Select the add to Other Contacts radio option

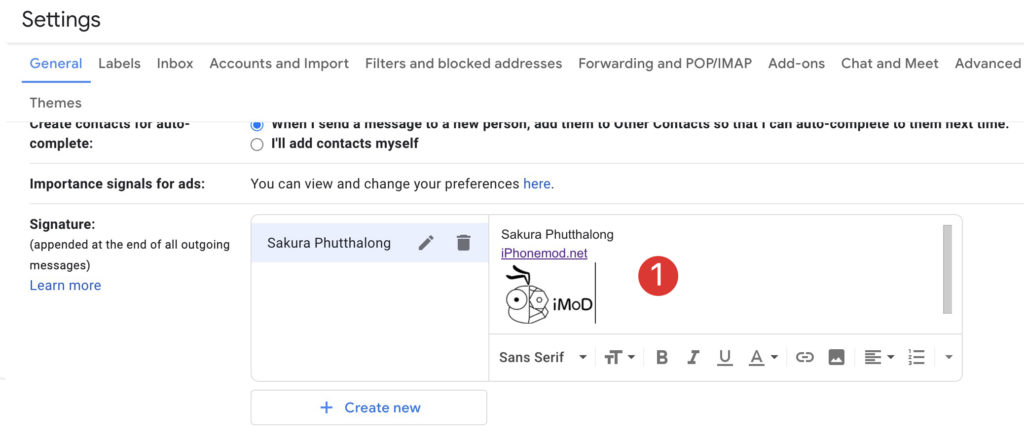257,124
